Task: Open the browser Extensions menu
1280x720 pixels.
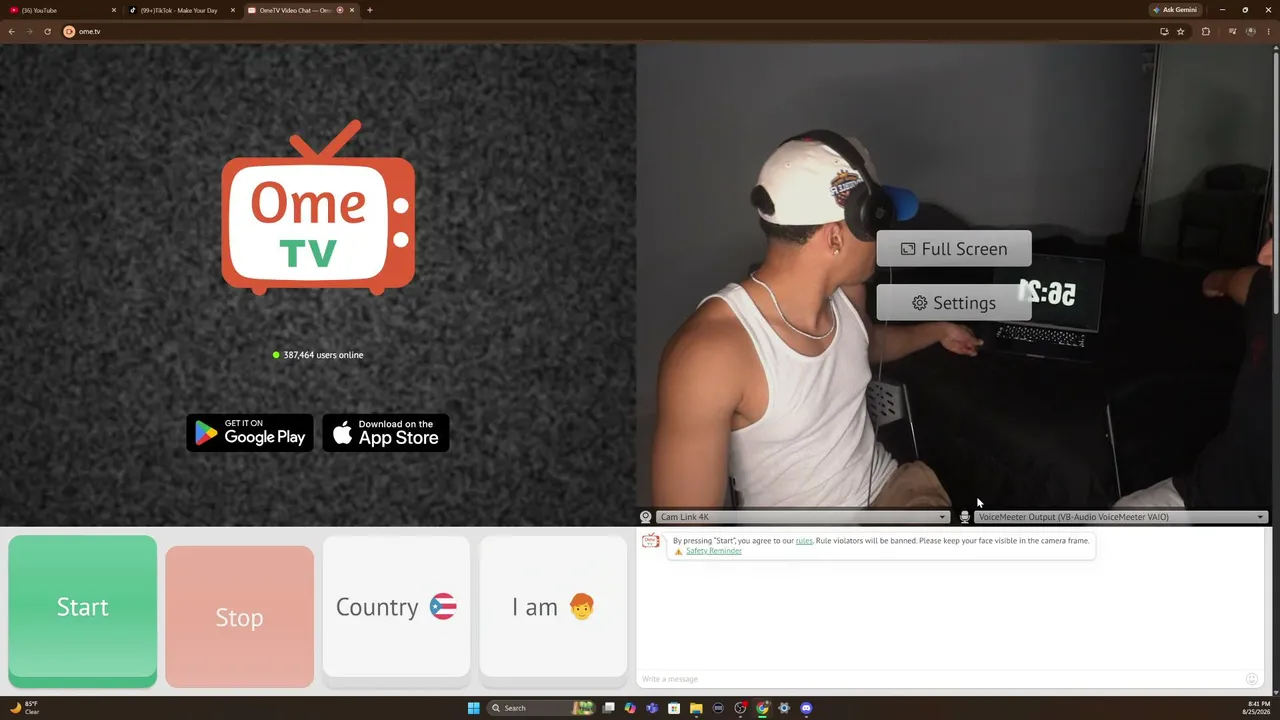Action: [x=1206, y=31]
